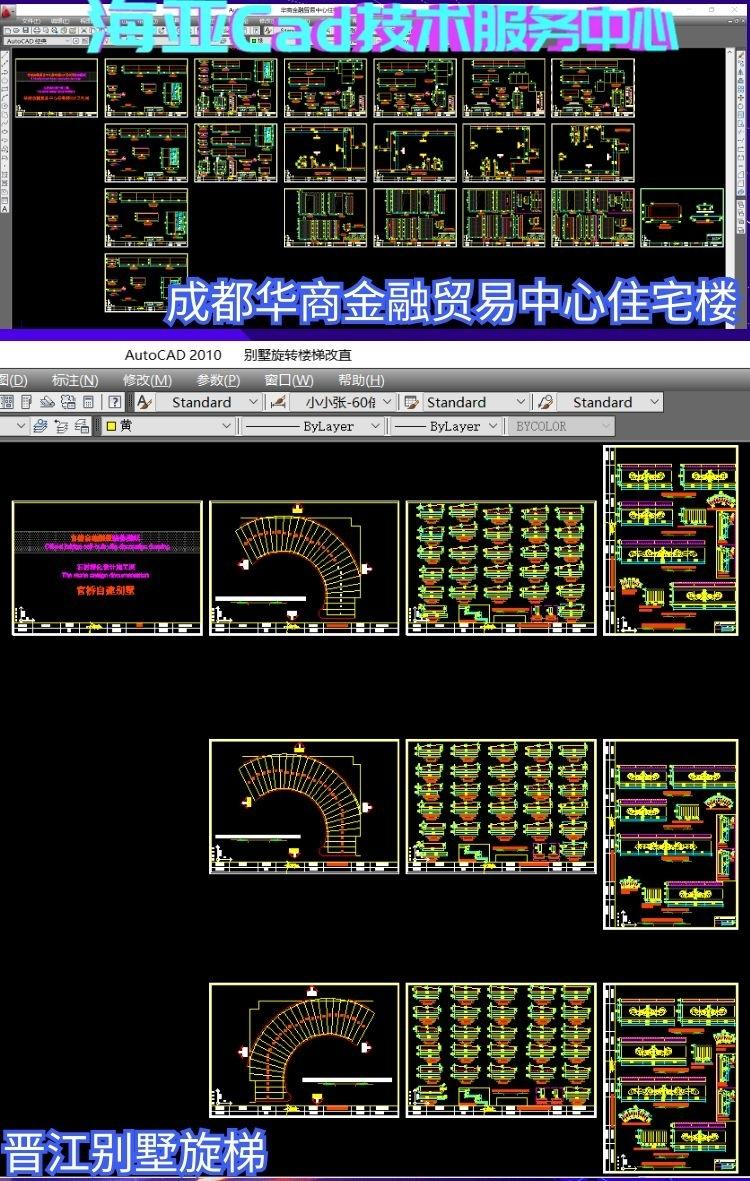Screen dimensions: 750x1181
Task: Click the magenta-text title sheet in the drawing
Action: pos(107,567)
